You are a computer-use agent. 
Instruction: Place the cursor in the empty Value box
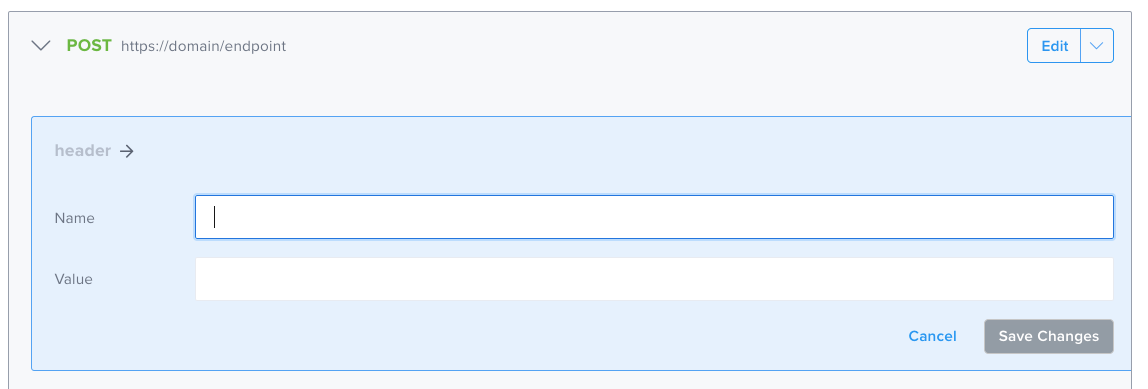(654, 278)
